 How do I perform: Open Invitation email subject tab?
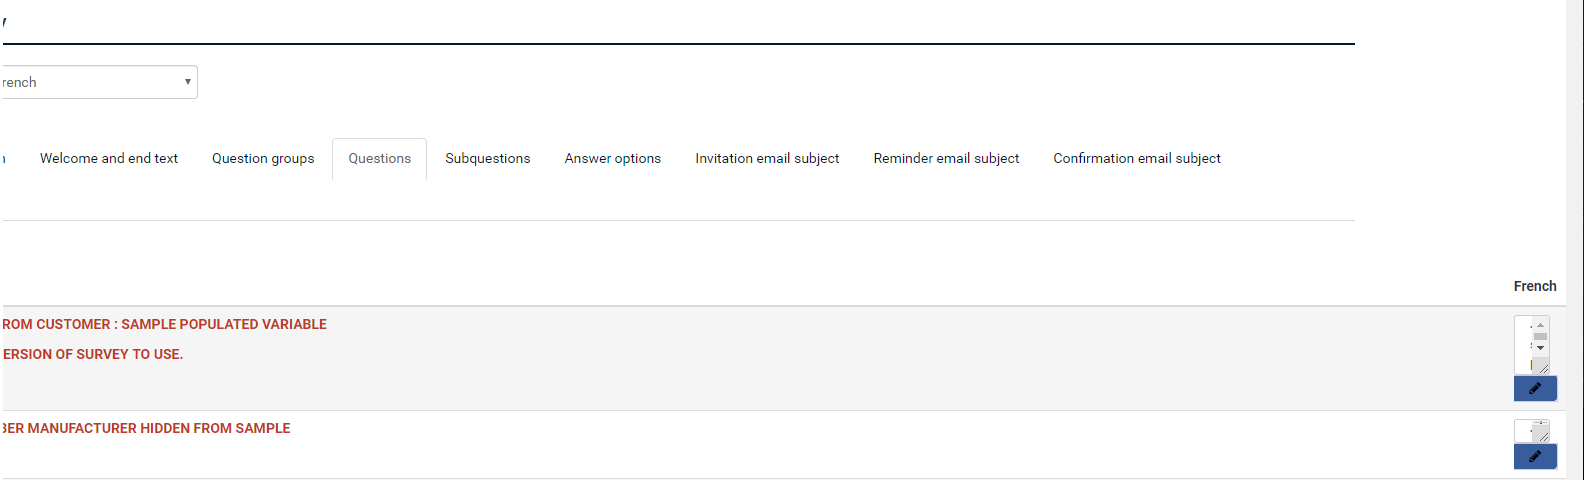[x=767, y=158]
